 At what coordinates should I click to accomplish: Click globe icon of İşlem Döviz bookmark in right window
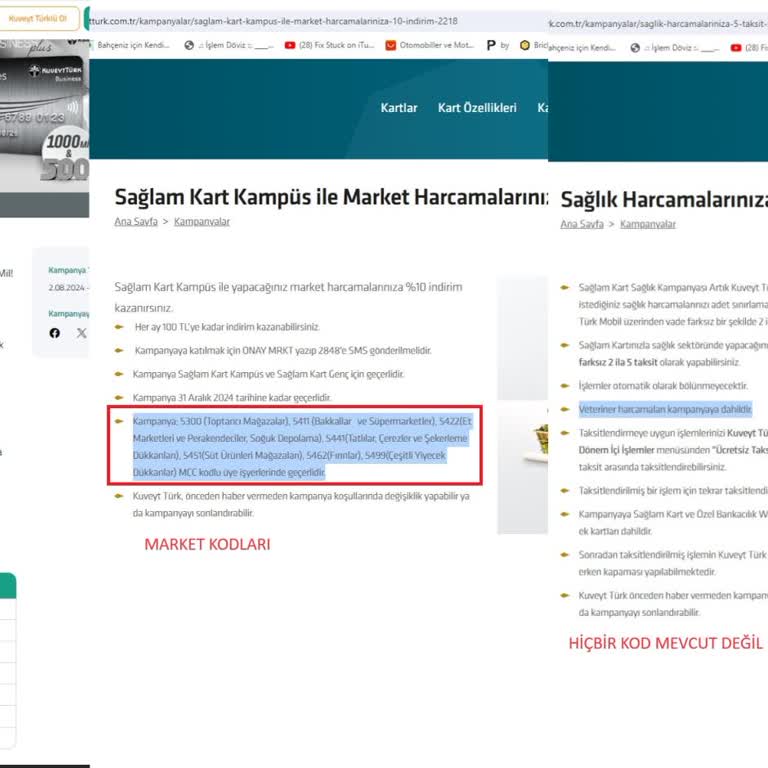635,48
